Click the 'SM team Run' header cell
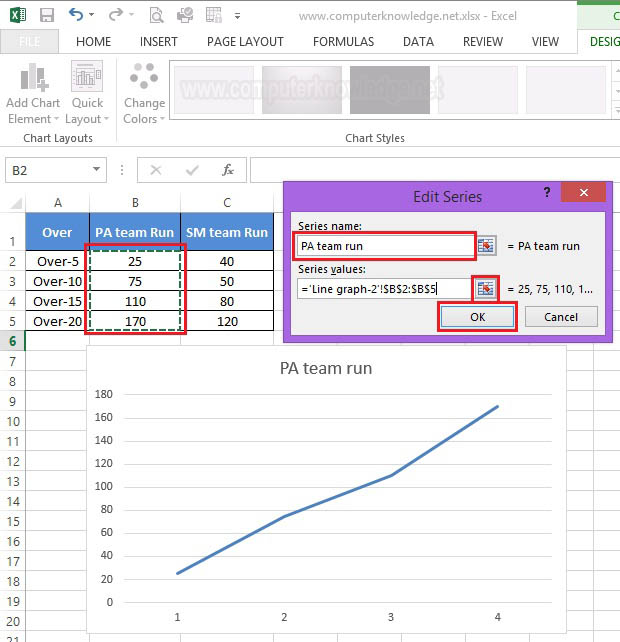 click(x=227, y=232)
